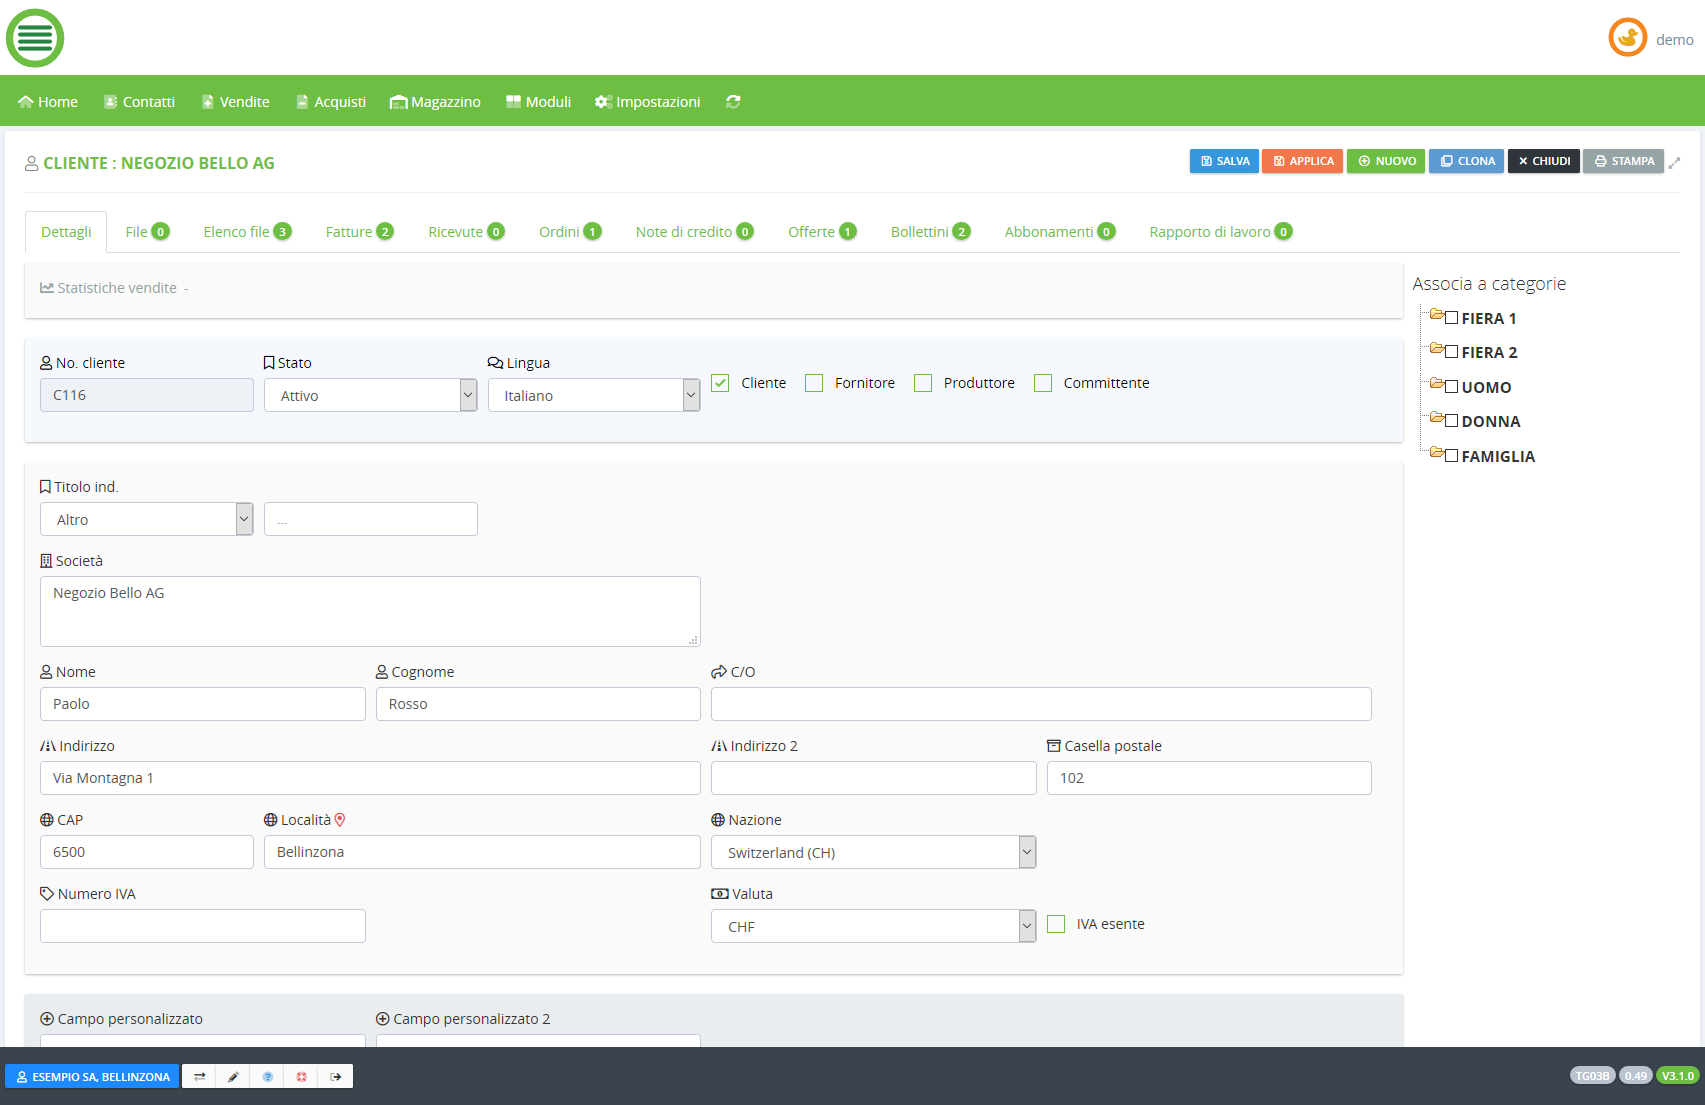1705x1105 pixels.
Task: Click the red lifebuoy support icon
Action: click(x=301, y=1077)
